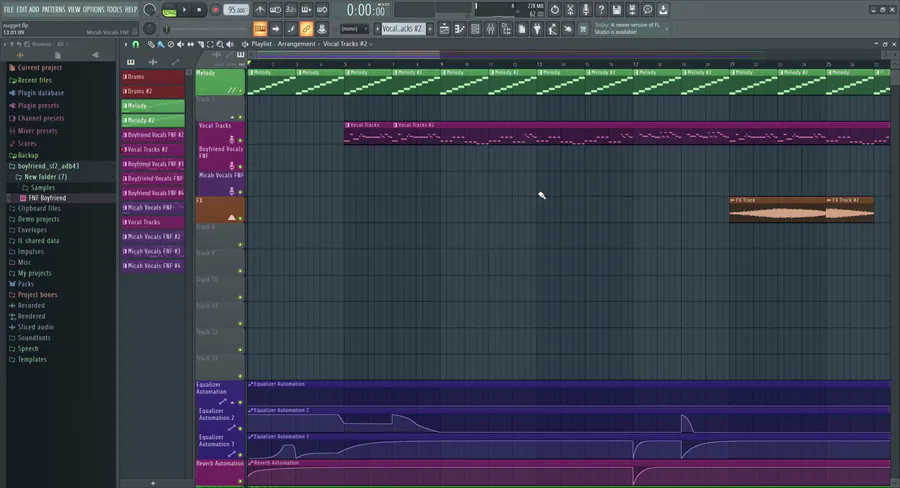
Task: Select the playlist paint brush tool
Action: 161,44
